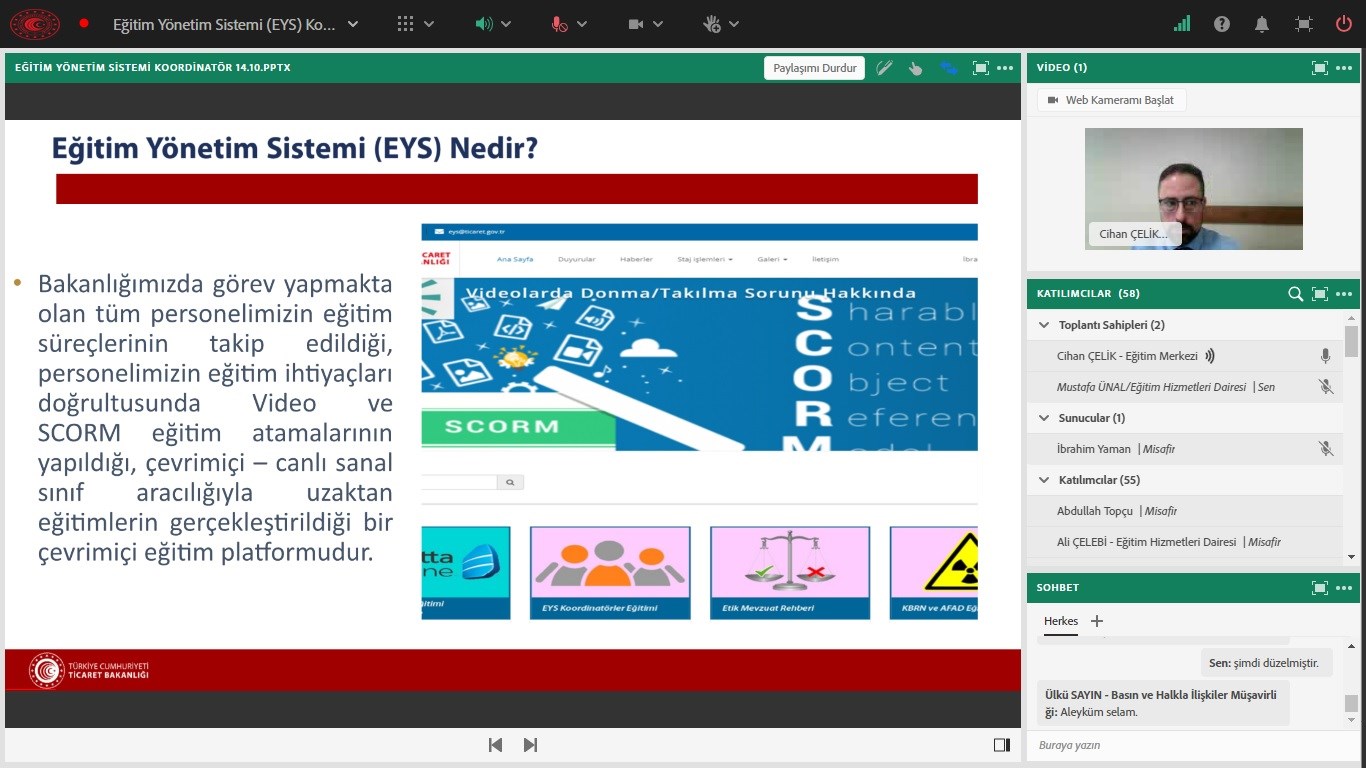Collapse the Sunucular group

(1045, 418)
